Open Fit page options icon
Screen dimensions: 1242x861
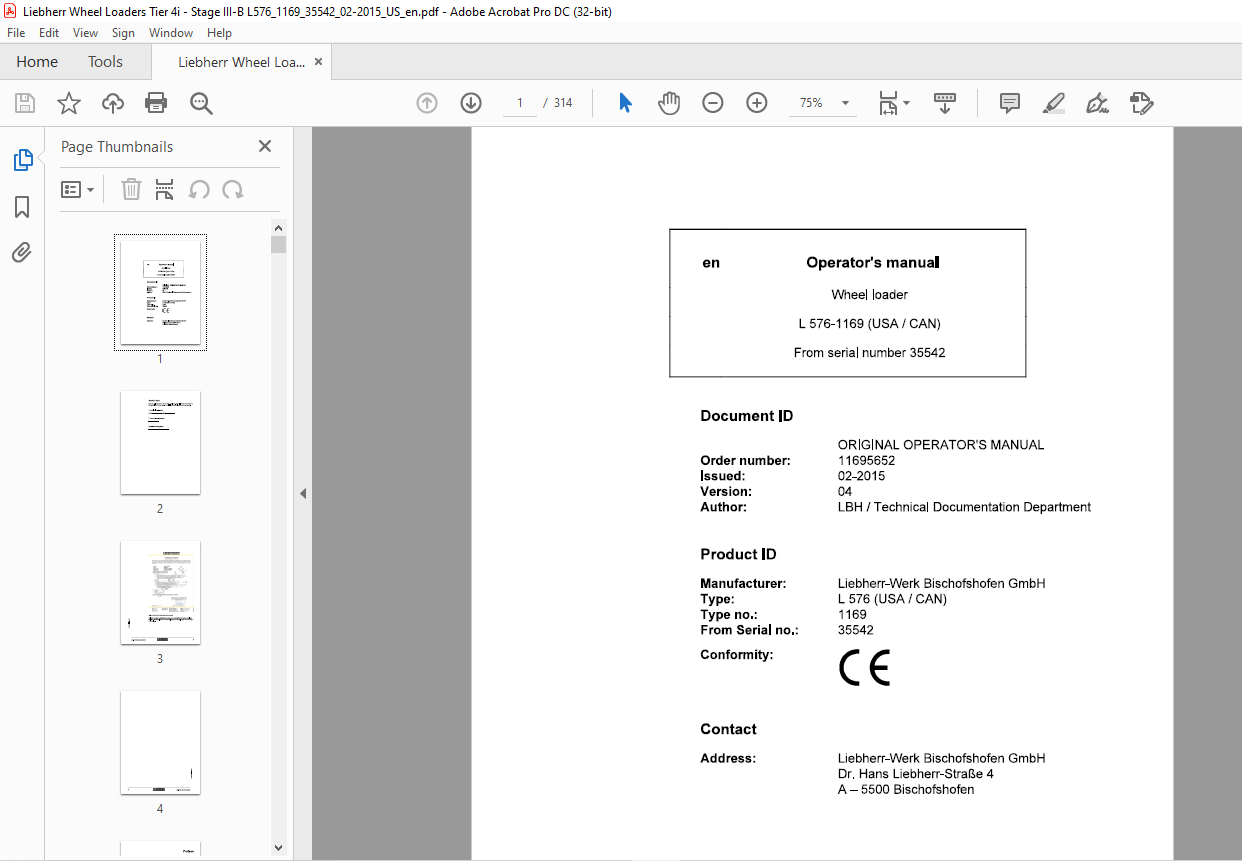tap(888, 103)
